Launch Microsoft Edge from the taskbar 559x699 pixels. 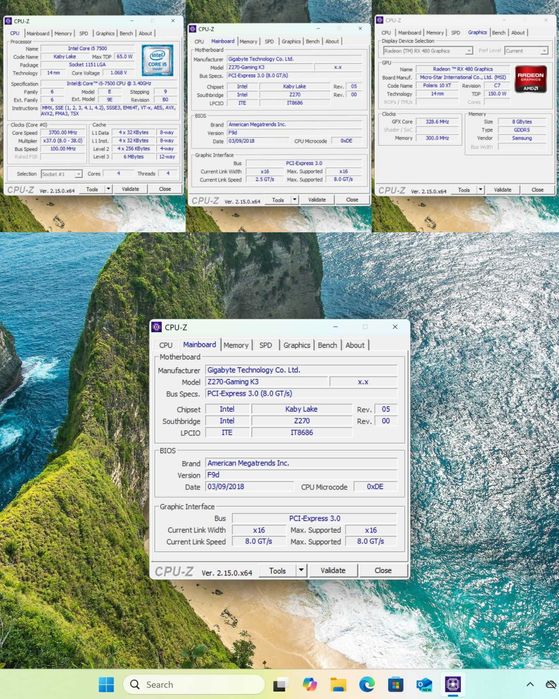367,684
